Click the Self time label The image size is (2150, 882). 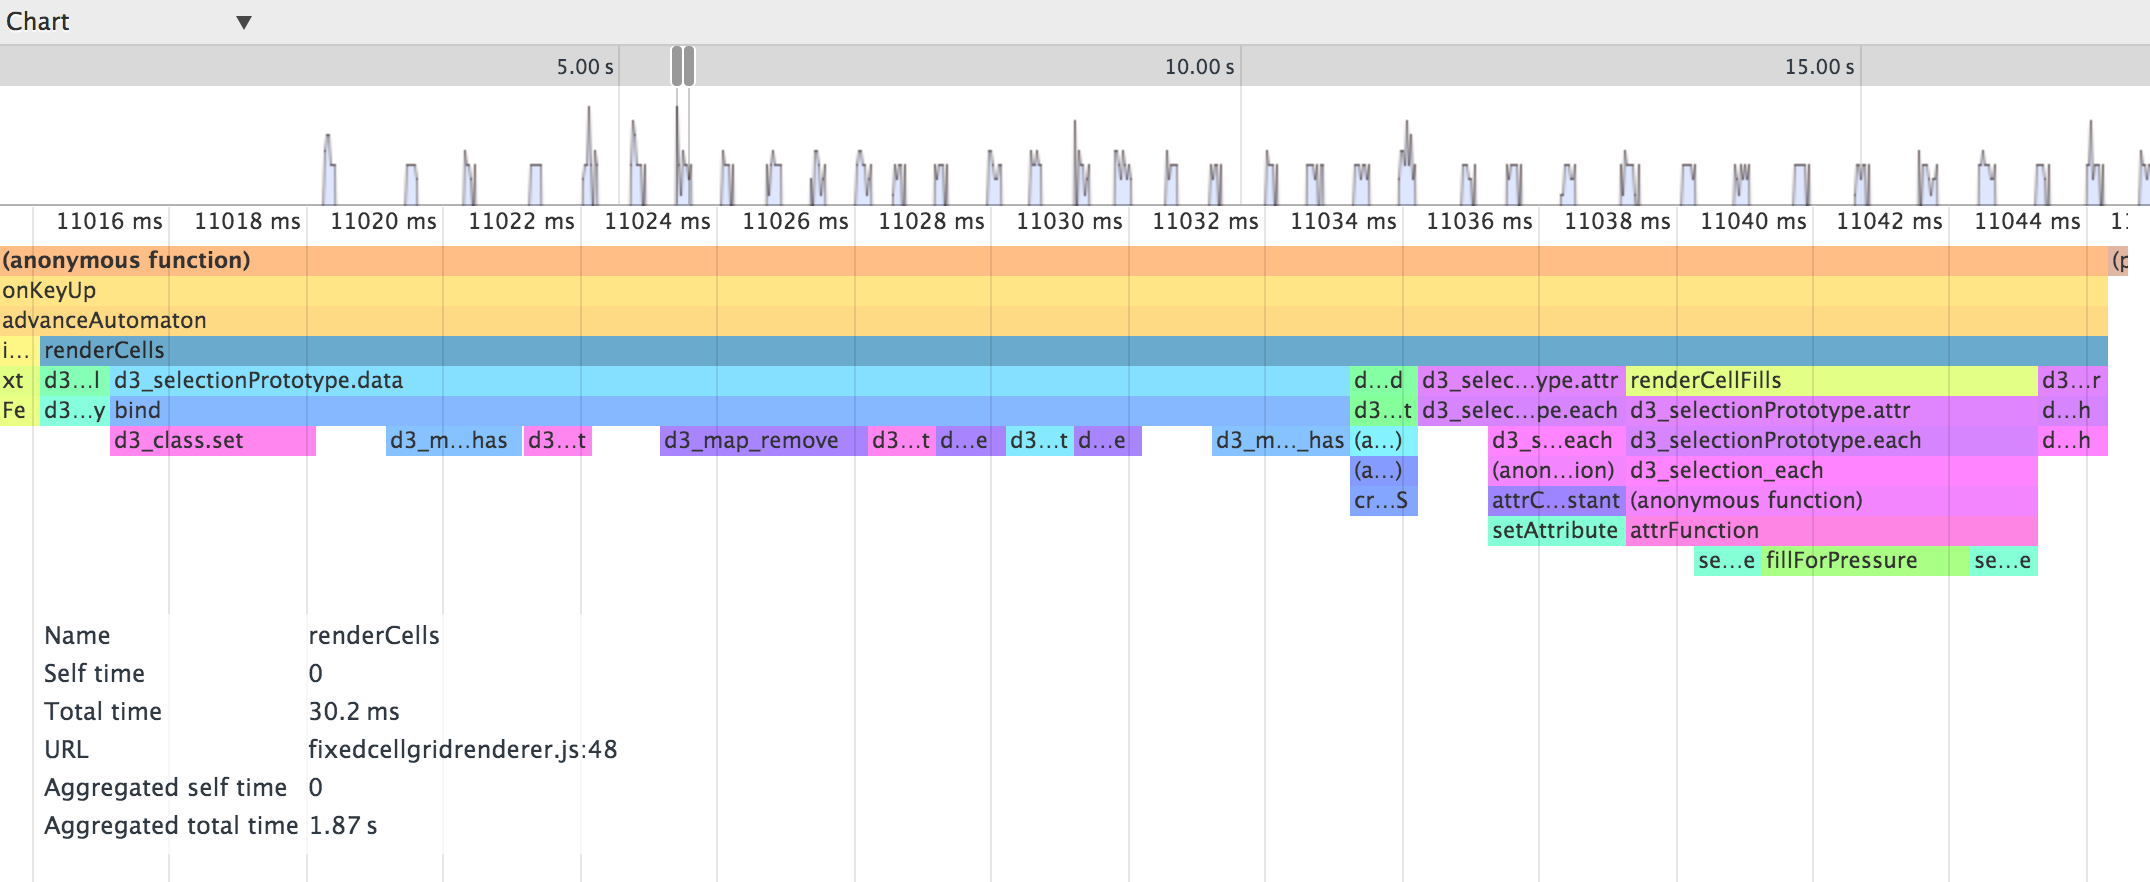94,673
